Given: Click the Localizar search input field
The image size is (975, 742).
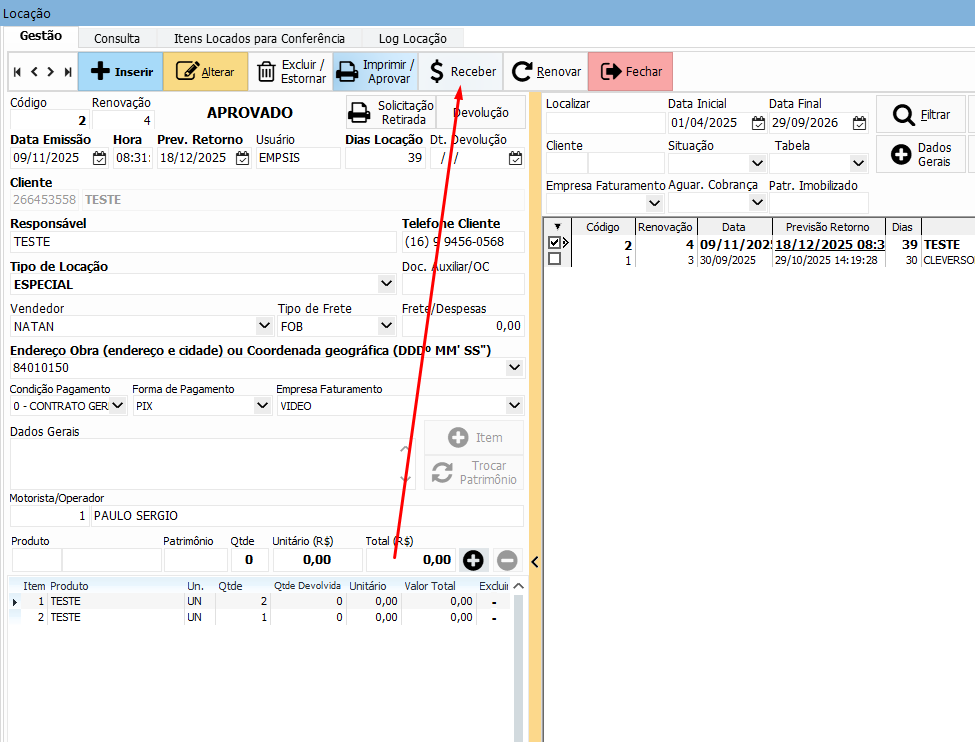Looking at the screenshot, I should click(x=604, y=123).
